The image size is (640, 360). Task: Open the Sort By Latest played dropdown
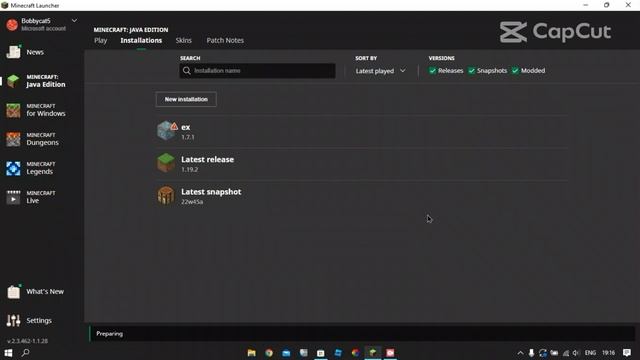pos(380,71)
